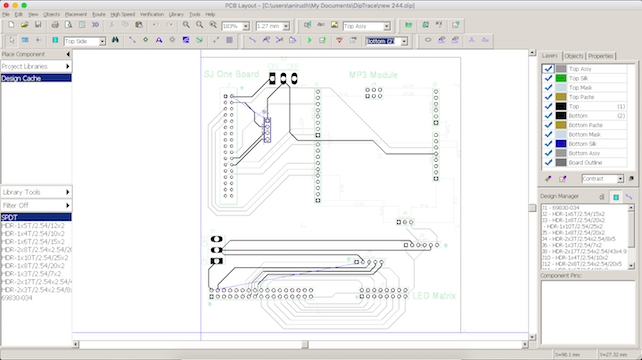This screenshot has width=642, height=360.
Task: Uncheck the Top Mask layer
Action: click(548, 88)
